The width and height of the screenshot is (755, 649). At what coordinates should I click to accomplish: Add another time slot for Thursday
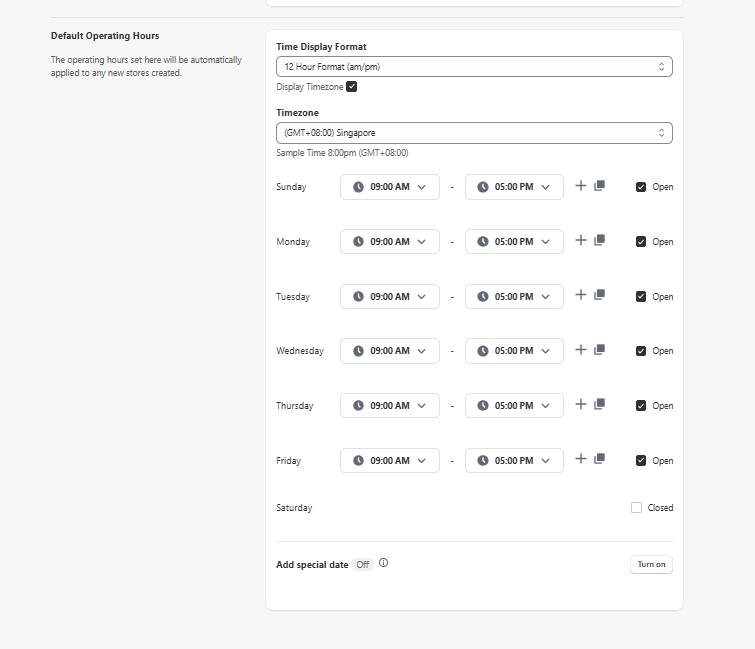pyautogui.click(x=581, y=404)
